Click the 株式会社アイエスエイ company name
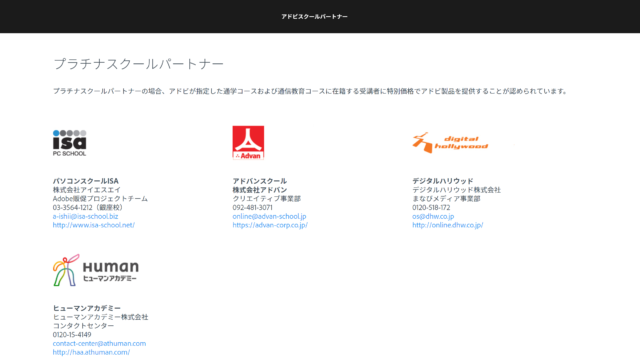The height and width of the screenshot is (360, 640). click(x=87, y=190)
